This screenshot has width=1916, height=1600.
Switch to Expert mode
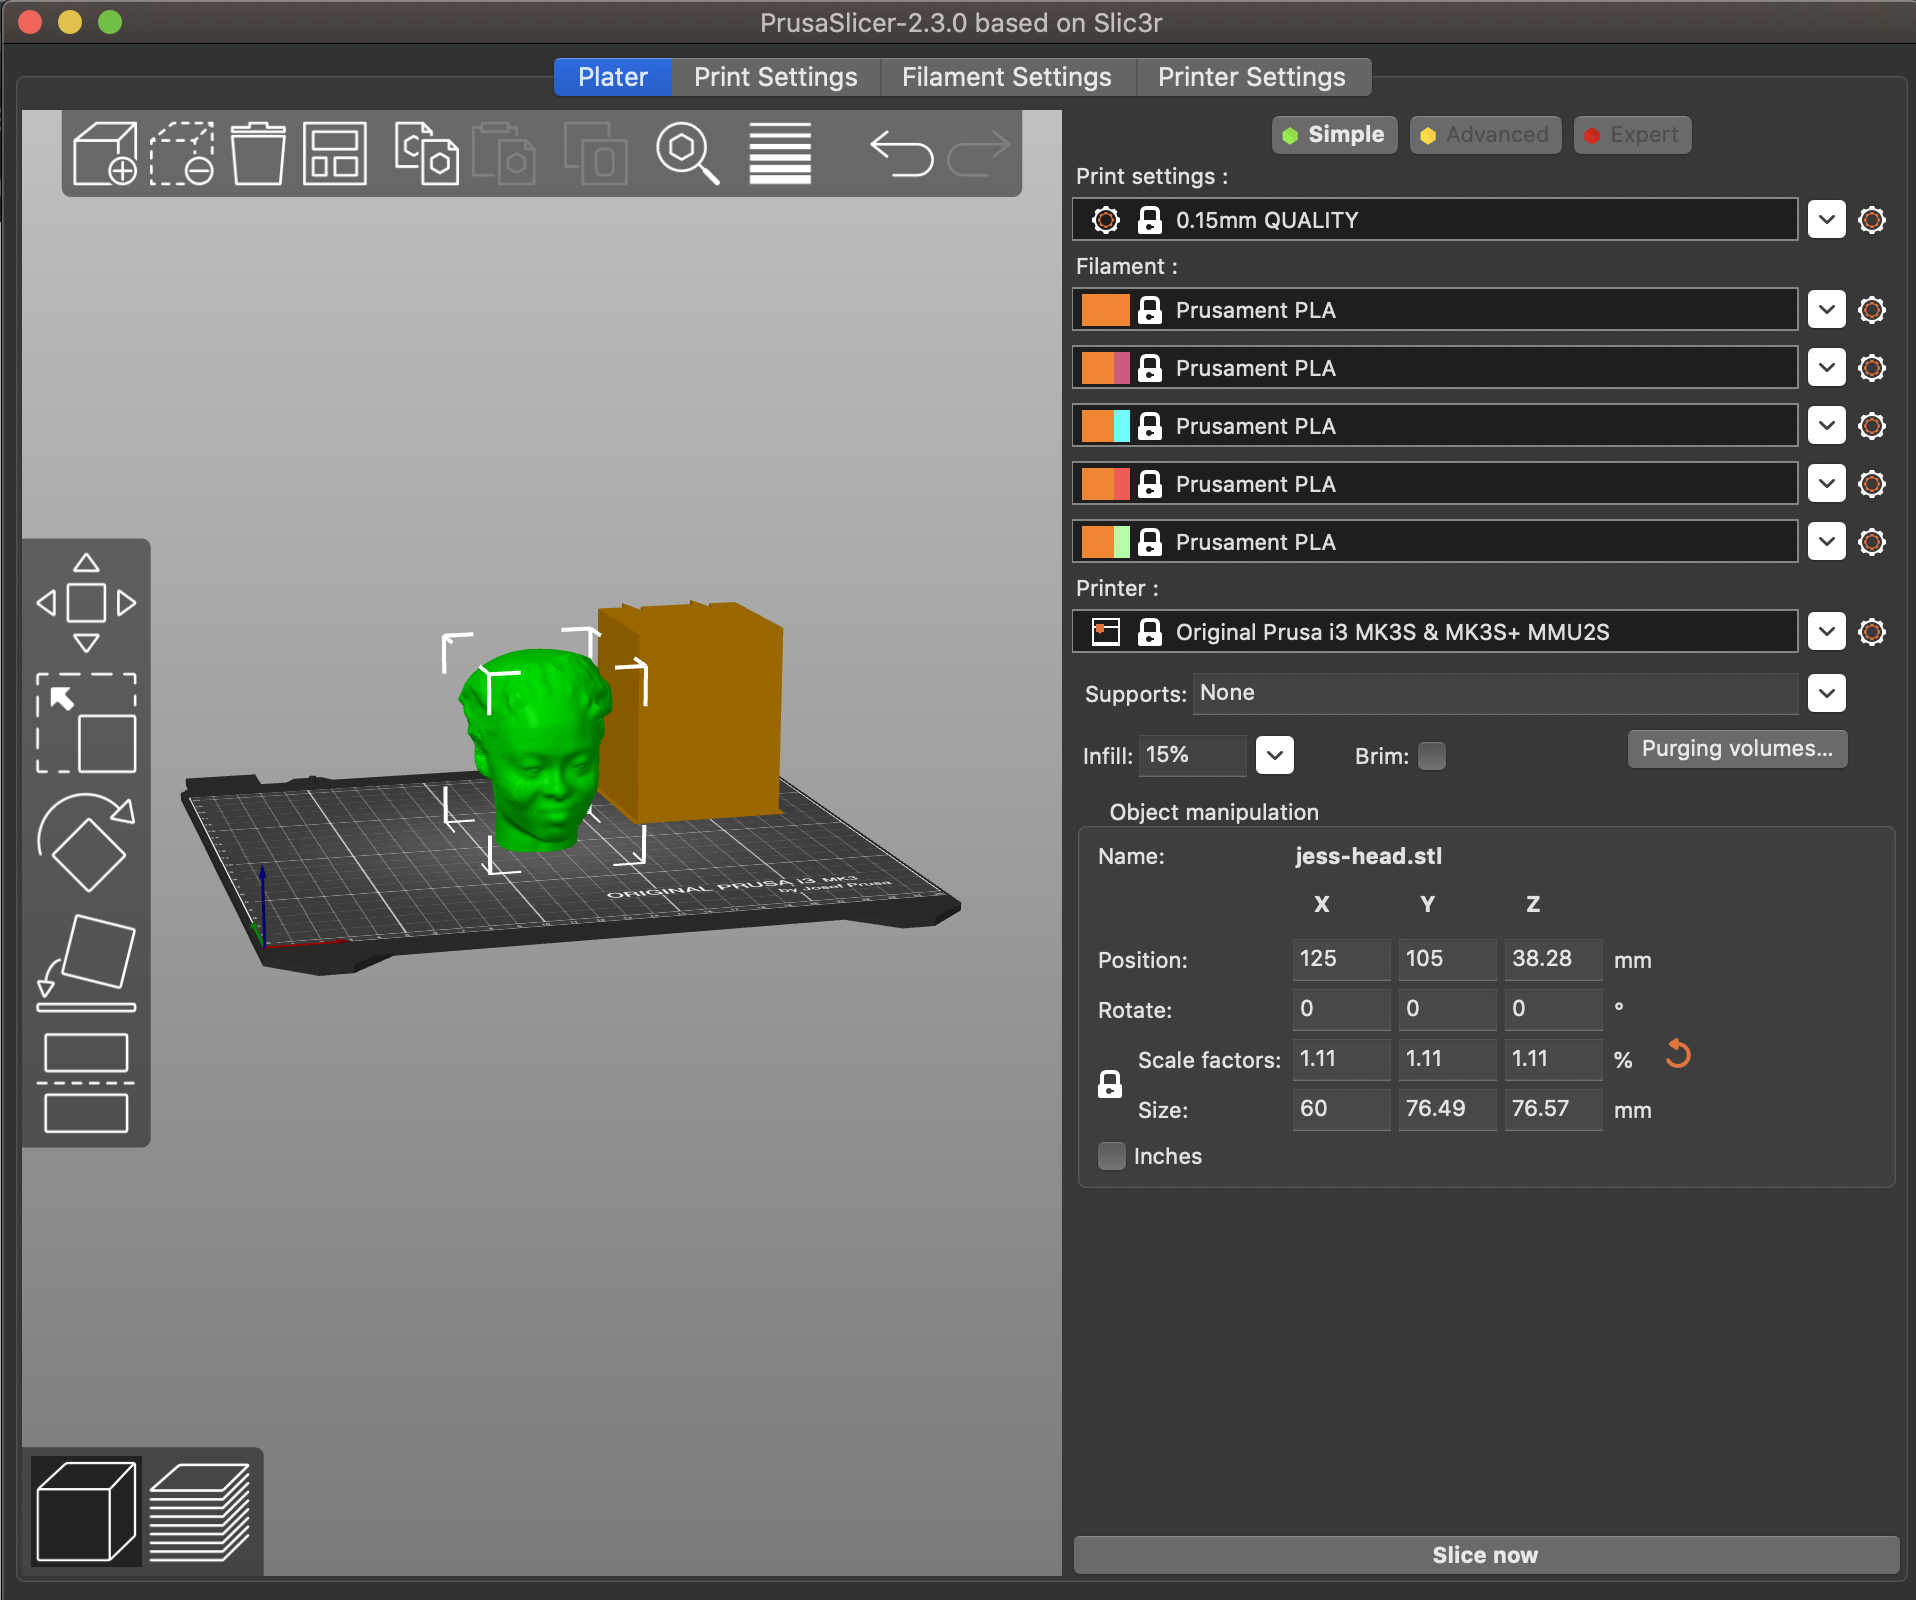[1632, 135]
